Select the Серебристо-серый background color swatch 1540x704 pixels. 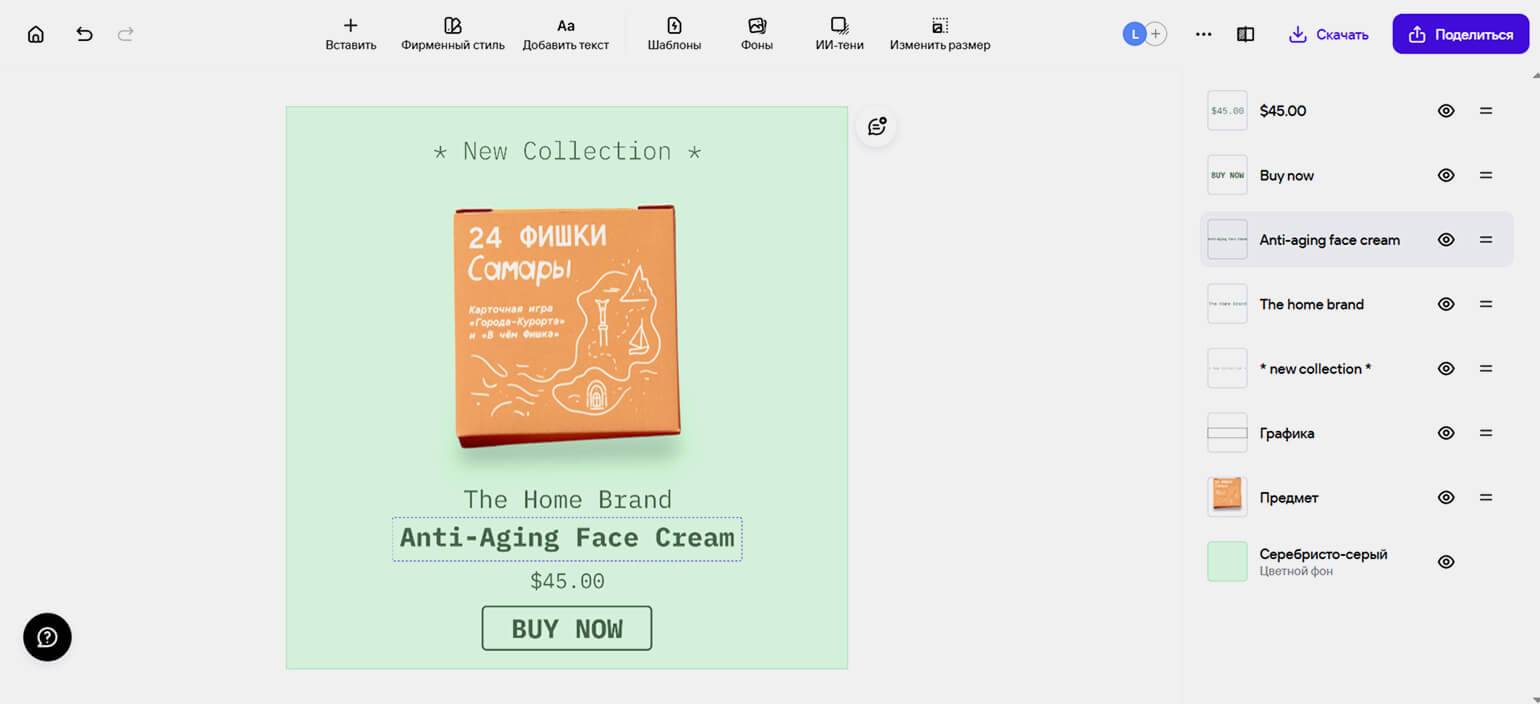tap(1227, 562)
